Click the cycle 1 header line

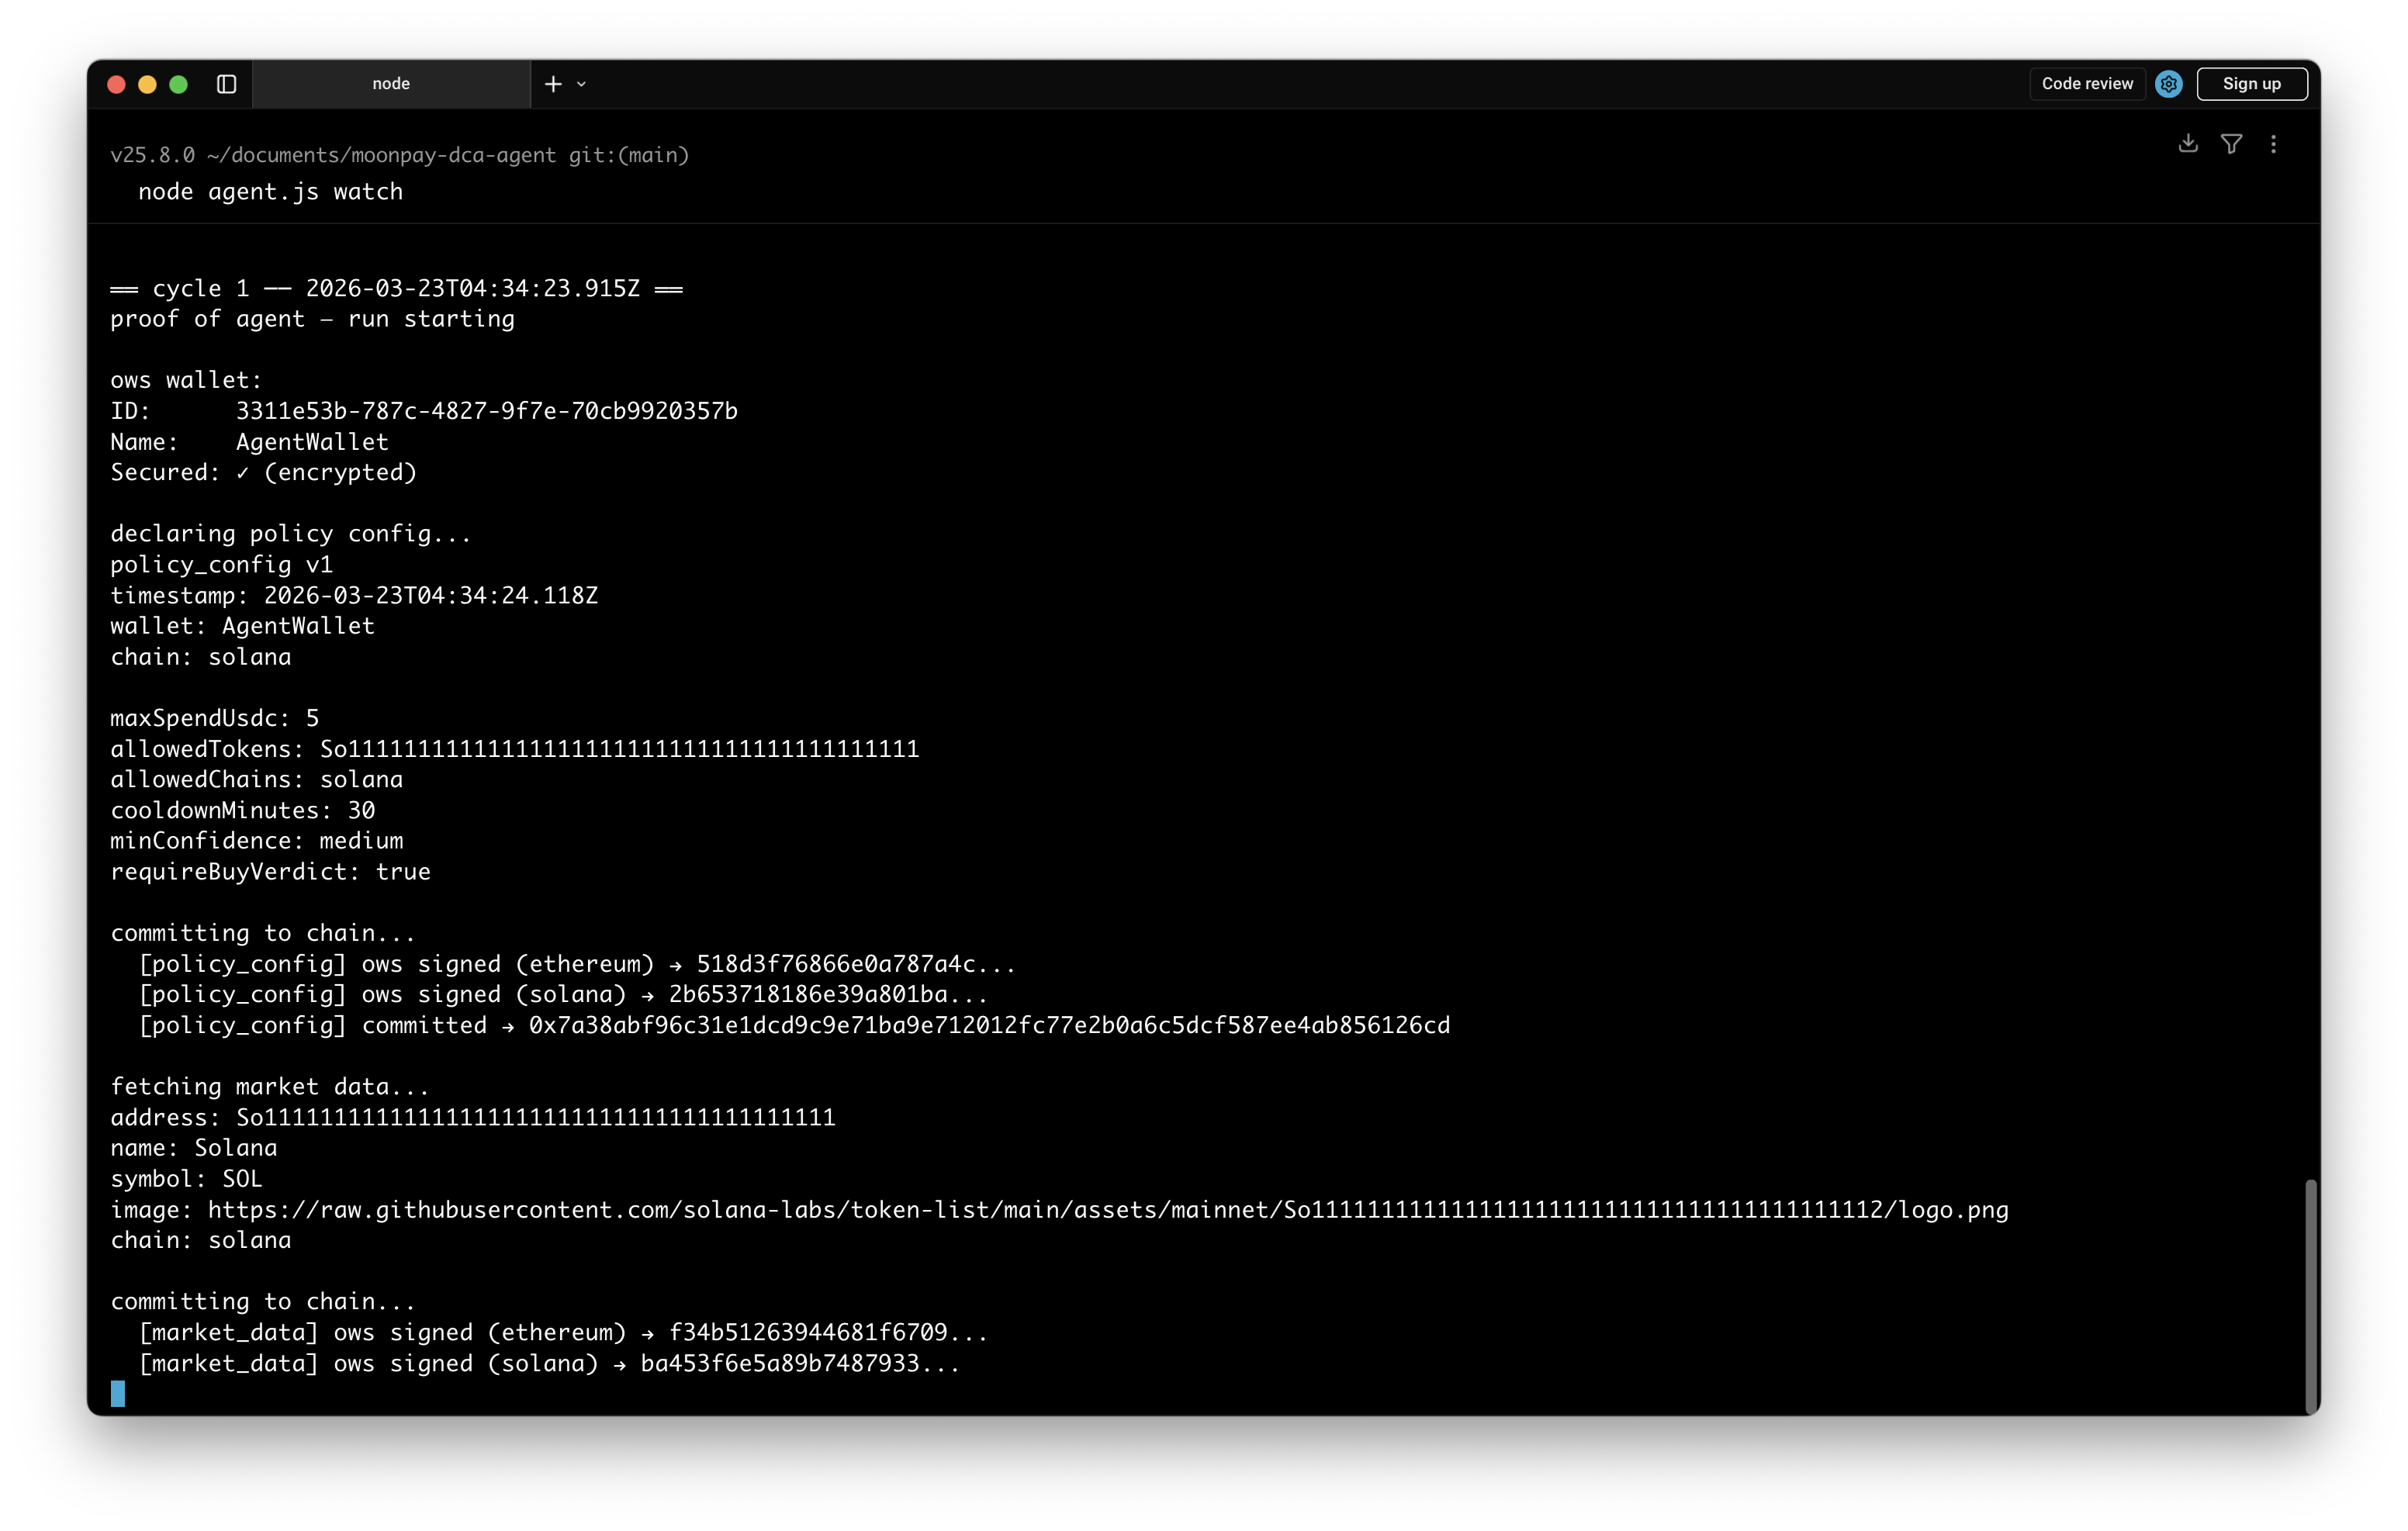397,288
